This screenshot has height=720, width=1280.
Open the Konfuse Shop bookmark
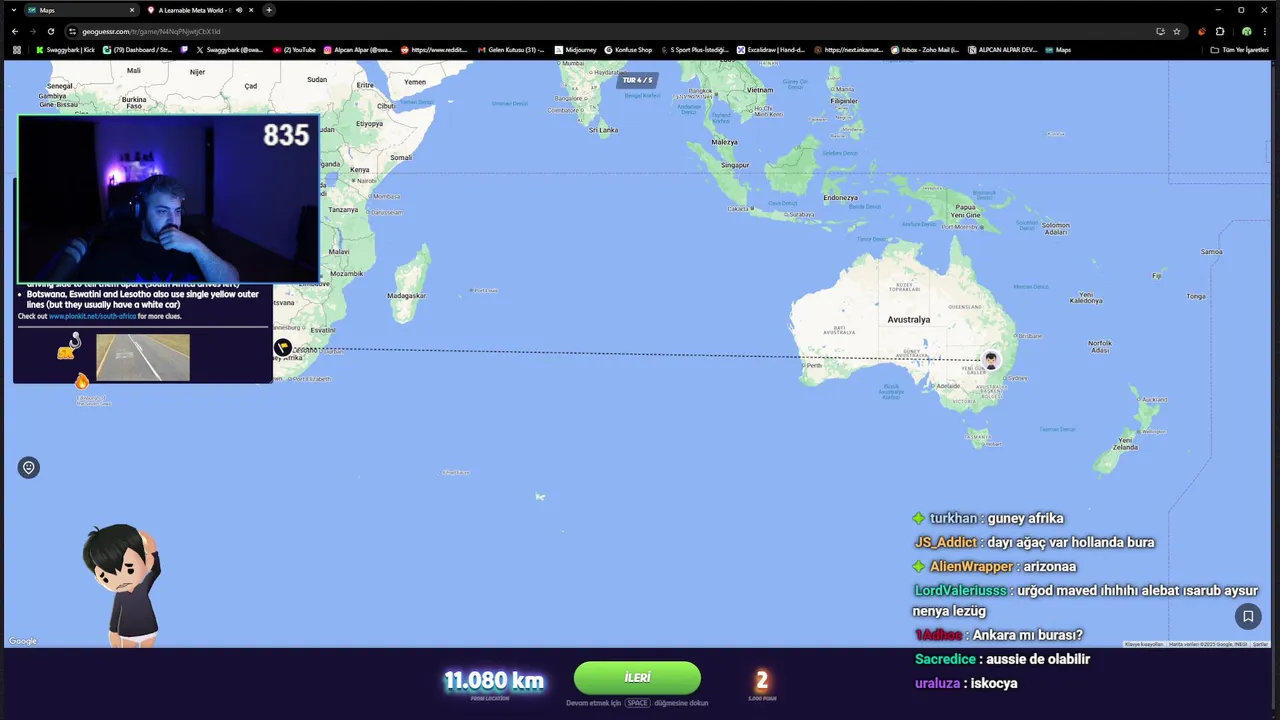[x=628, y=49]
